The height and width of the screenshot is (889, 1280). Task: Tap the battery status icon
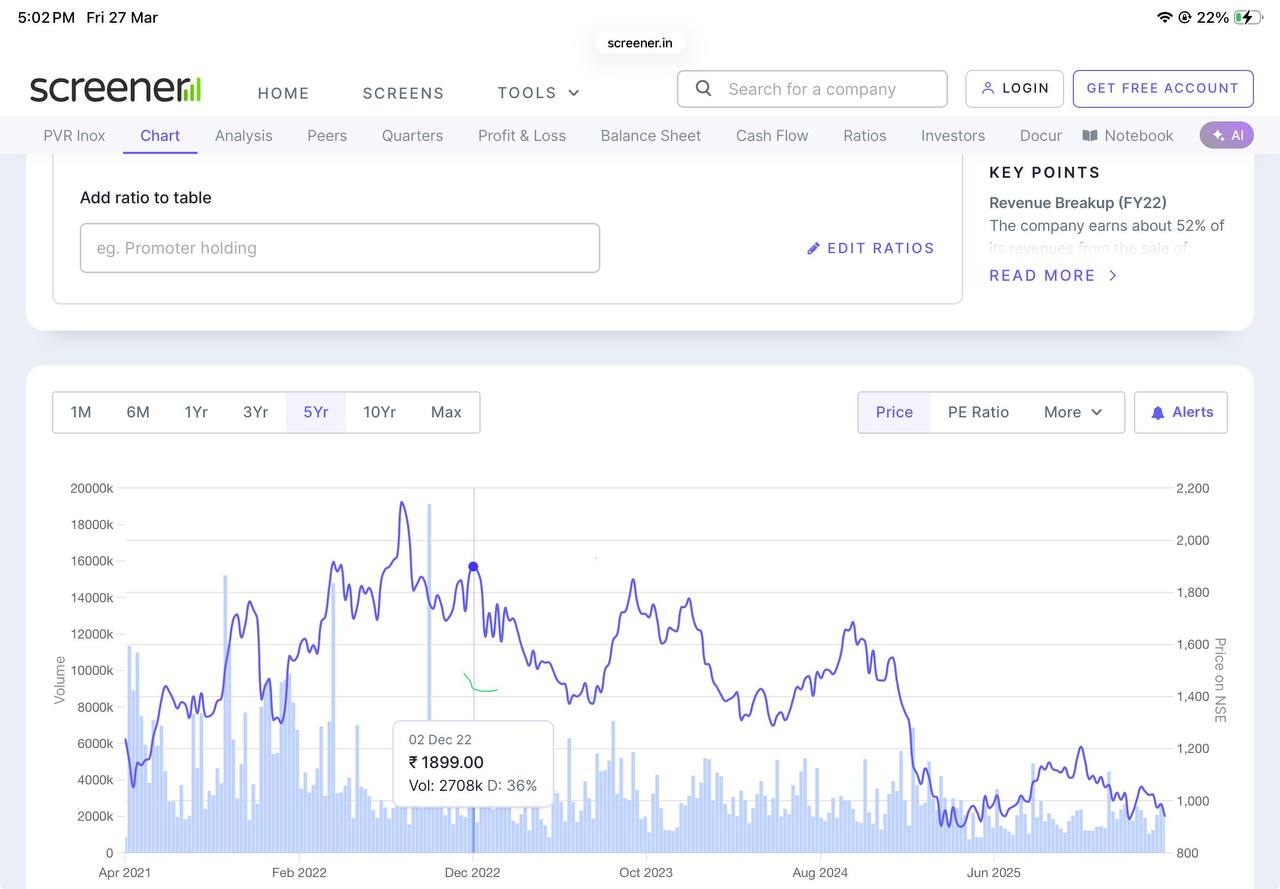click(1248, 17)
